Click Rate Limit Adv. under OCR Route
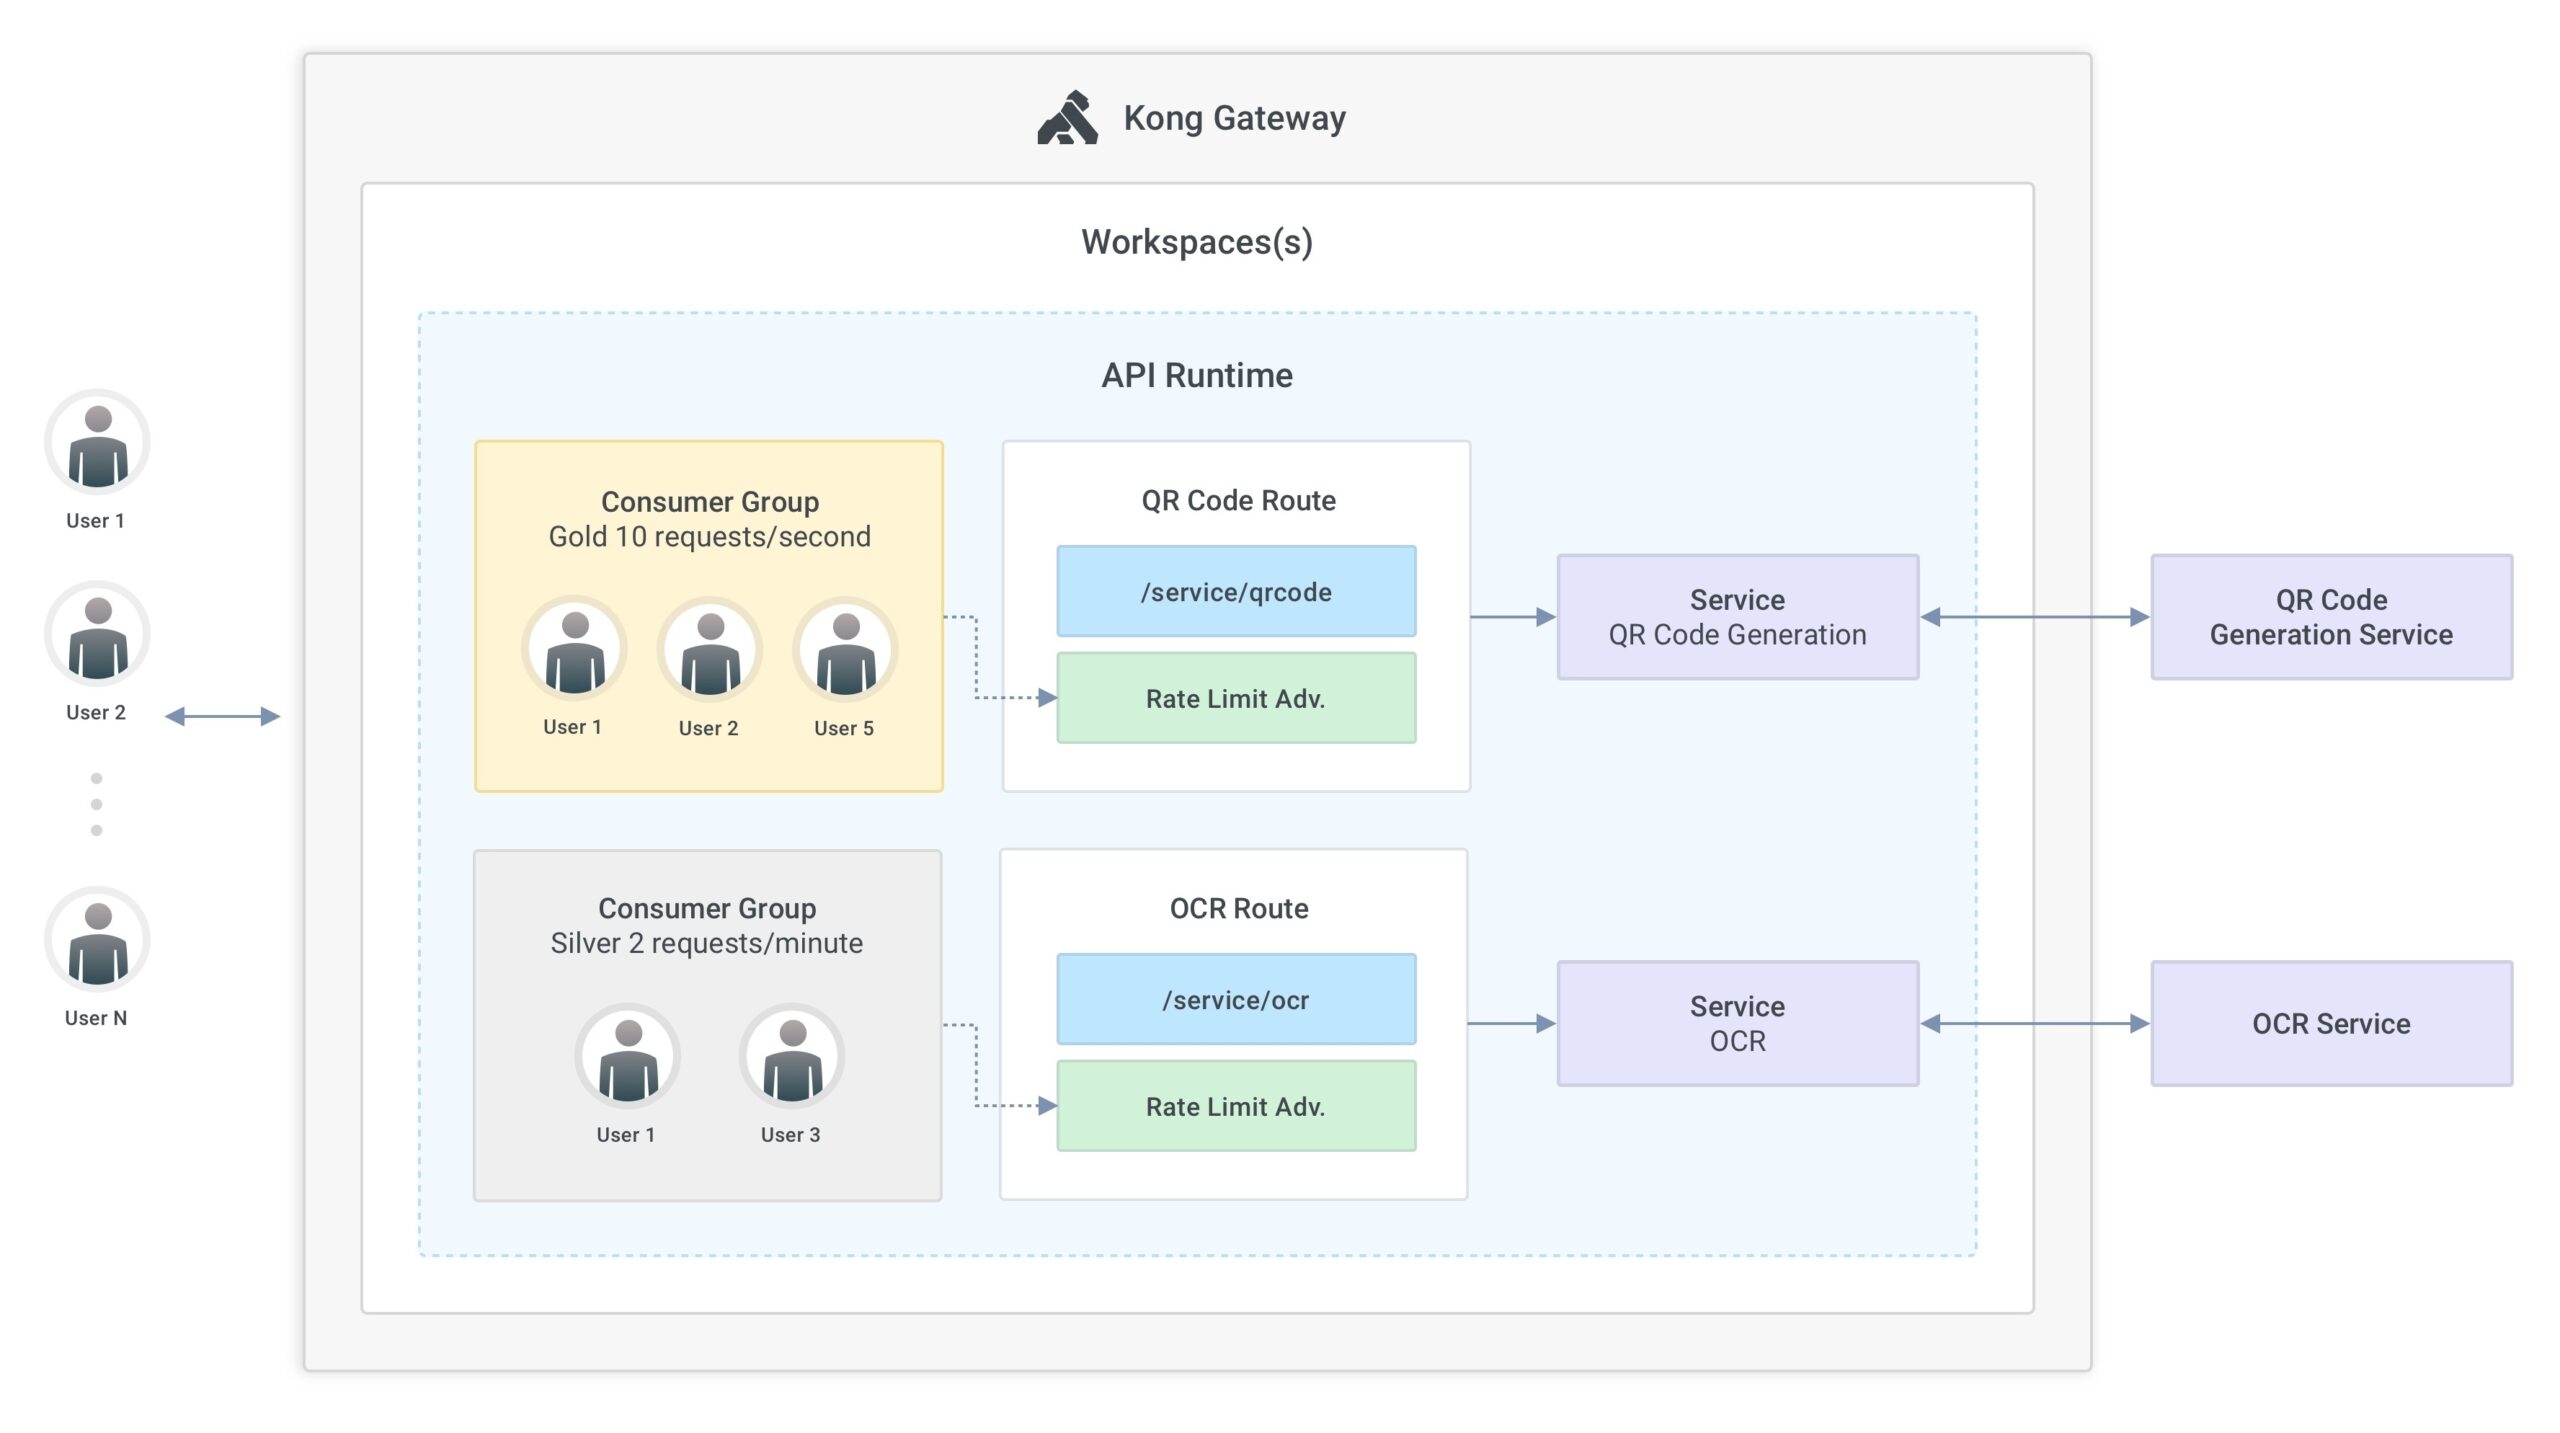Image resolution: width=2560 pixels, height=1433 pixels. coord(1236,1106)
